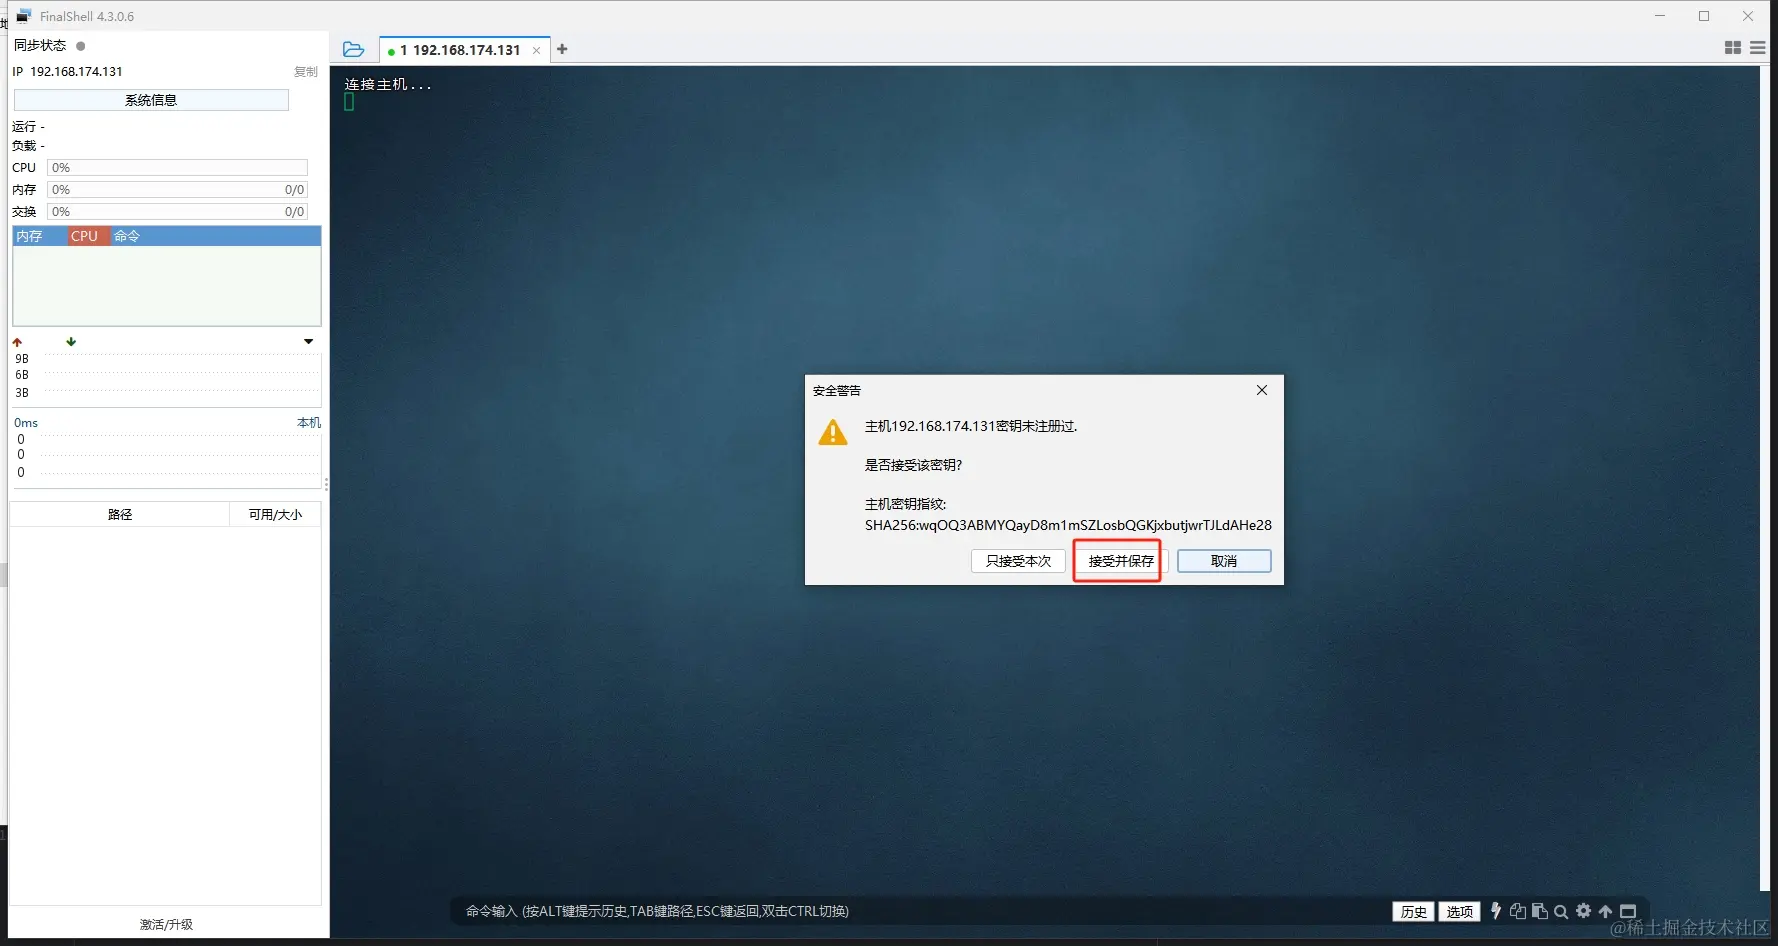Click the 系统信息 button
This screenshot has height=946, width=1778.
click(x=151, y=100)
